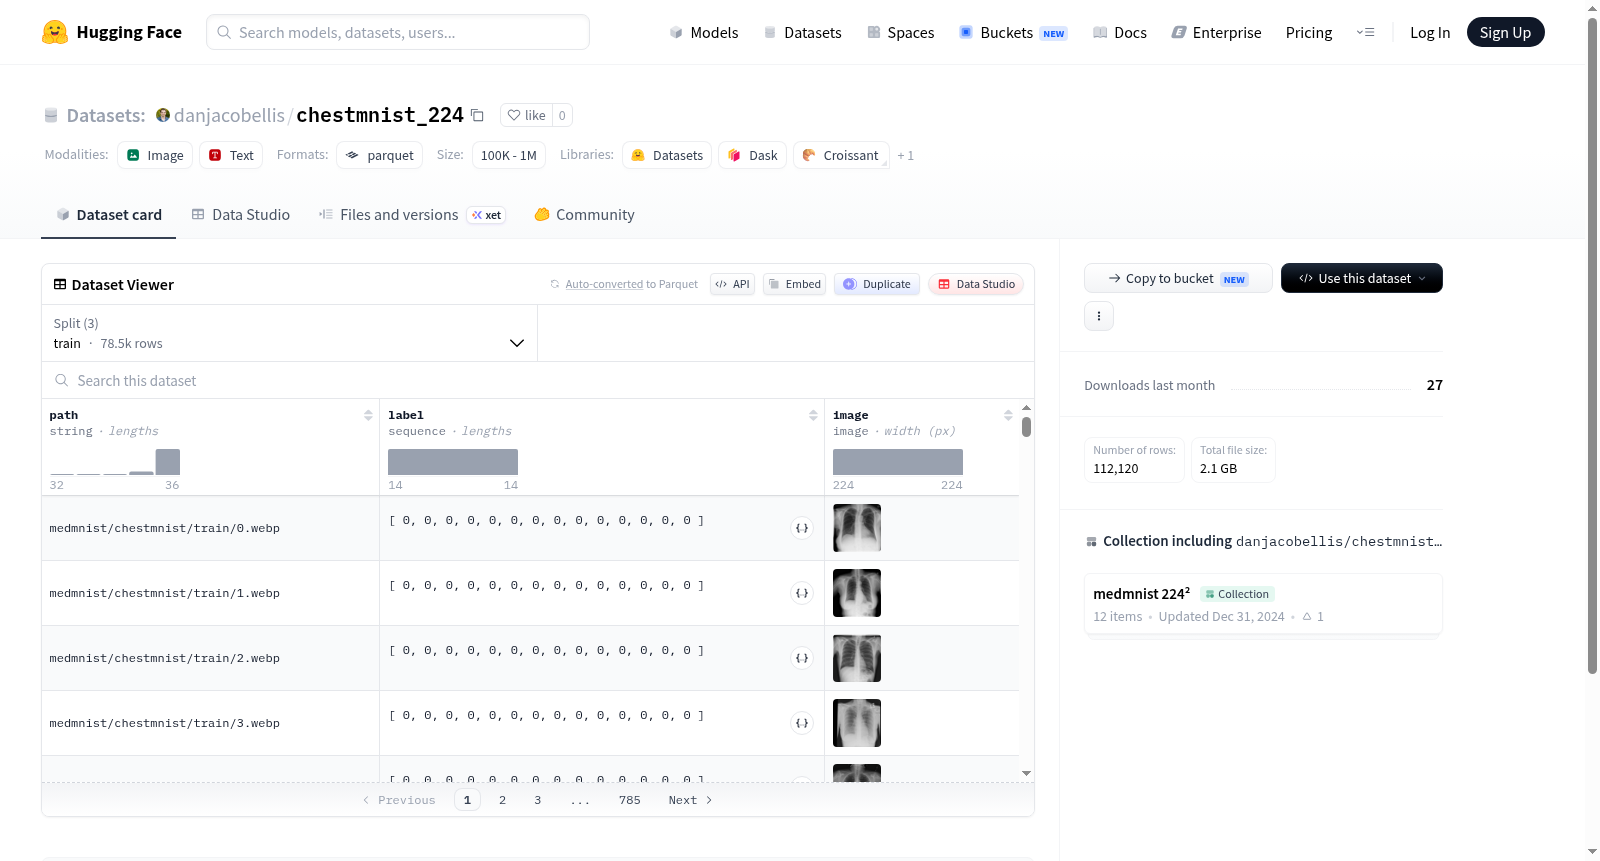Viewport: 1600px width, 861px height.
Task: Open Buckets in top navigation
Action: 1013,32
